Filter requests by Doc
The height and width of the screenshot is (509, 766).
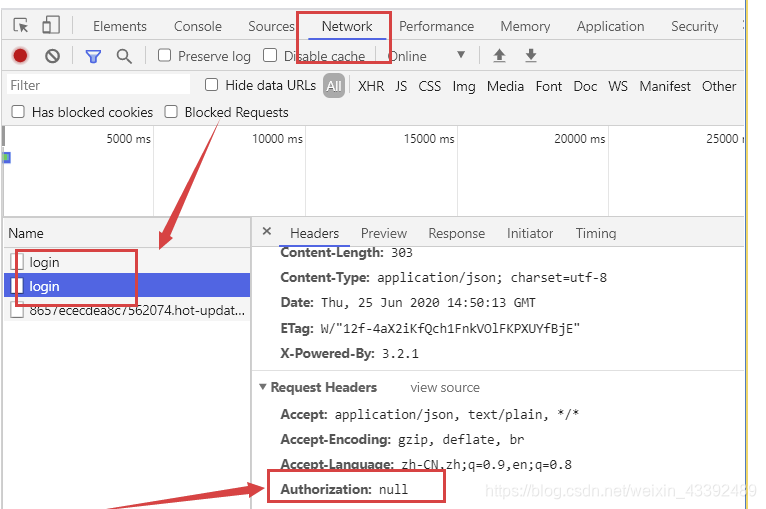coord(585,86)
